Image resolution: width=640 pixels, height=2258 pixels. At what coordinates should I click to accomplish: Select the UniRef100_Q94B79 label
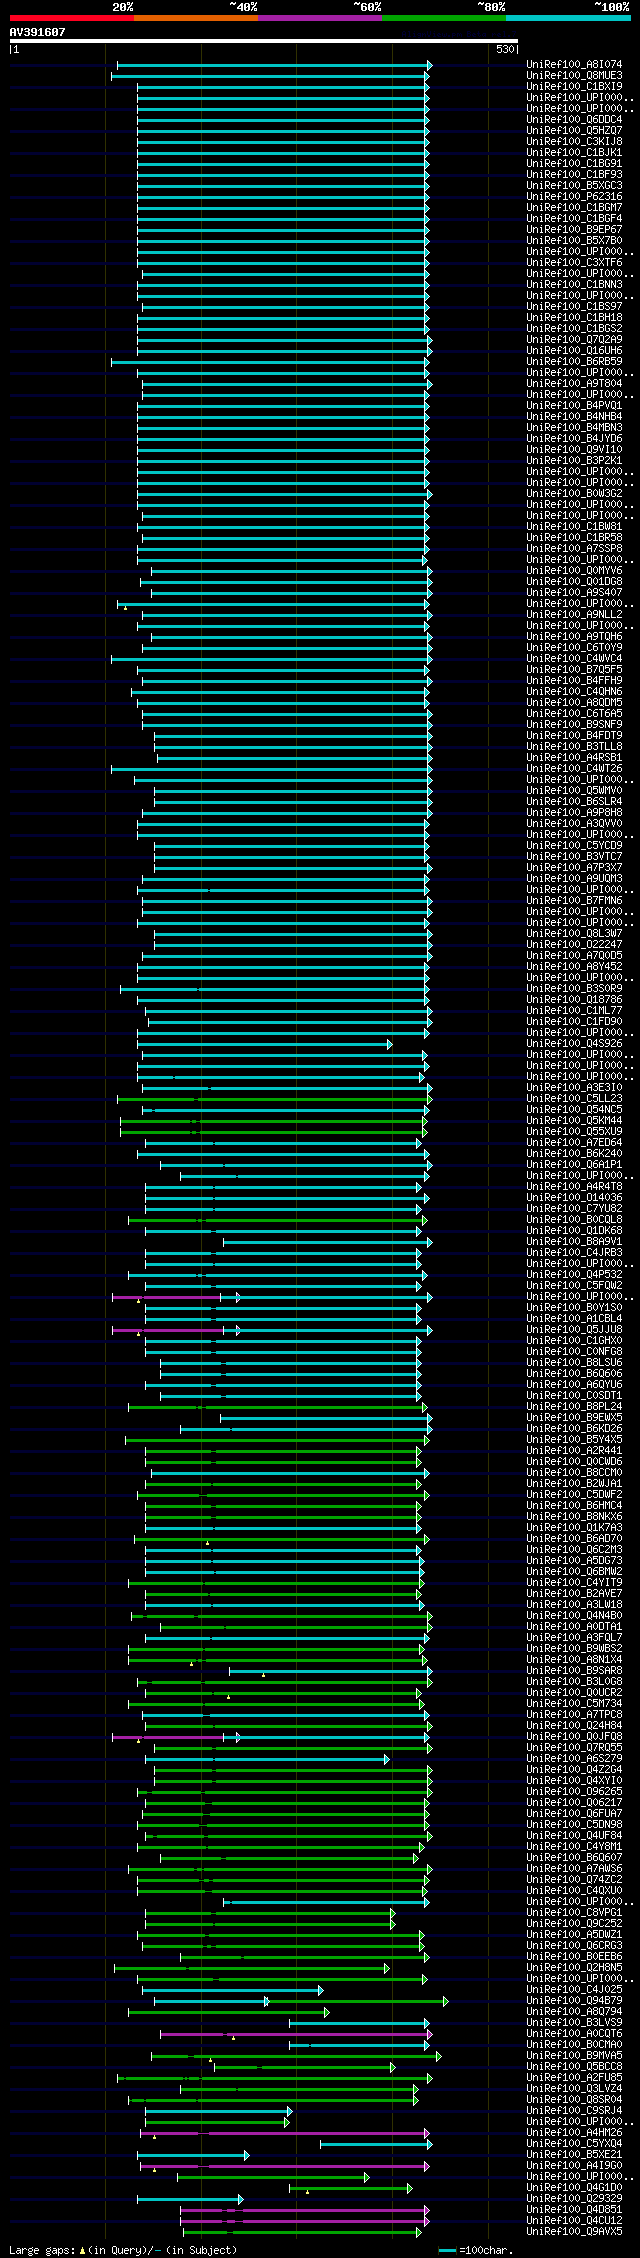coord(574,2000)
